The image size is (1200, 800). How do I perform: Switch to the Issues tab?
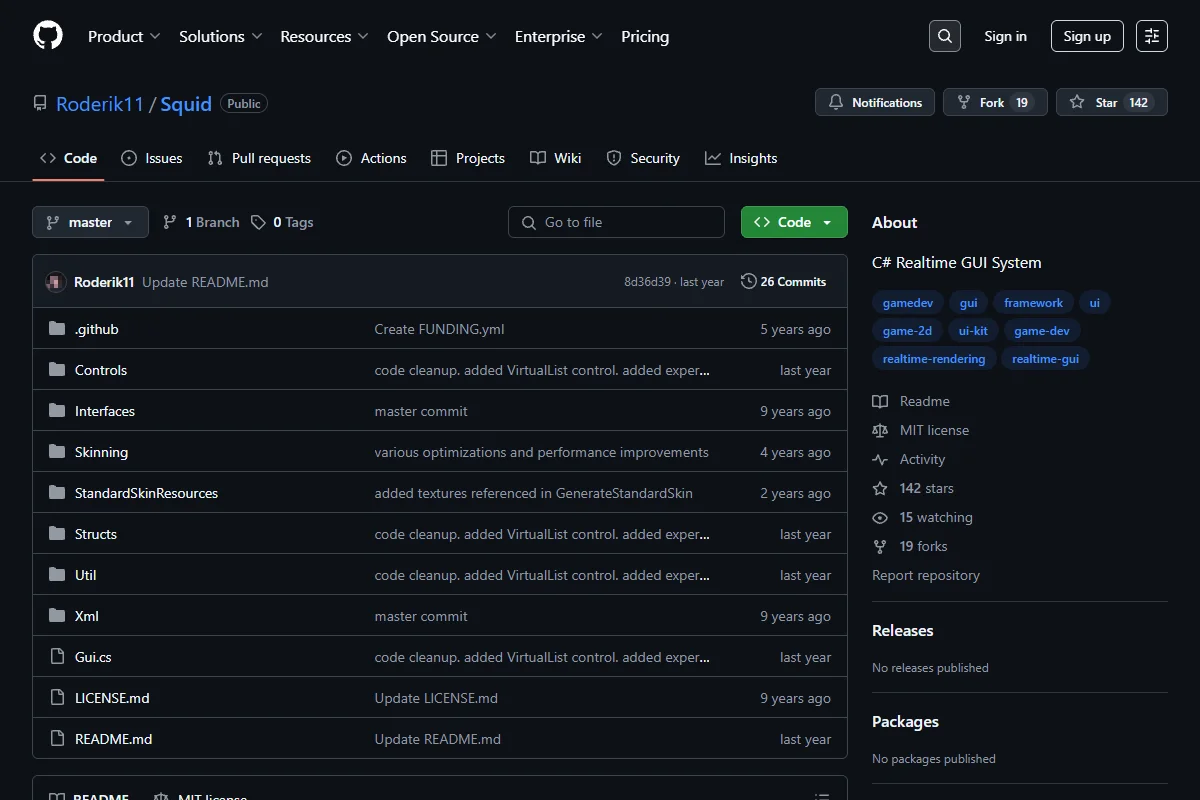pos(152,158)
